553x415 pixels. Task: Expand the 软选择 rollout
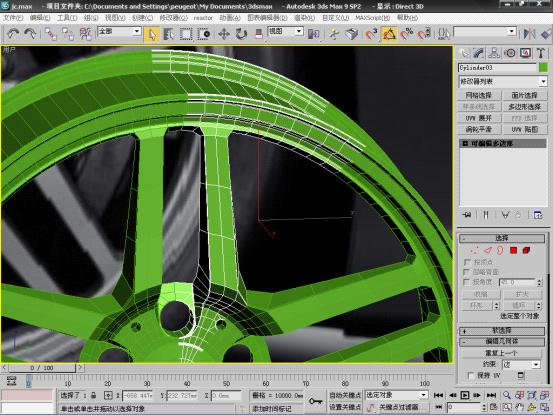[502, 331]
